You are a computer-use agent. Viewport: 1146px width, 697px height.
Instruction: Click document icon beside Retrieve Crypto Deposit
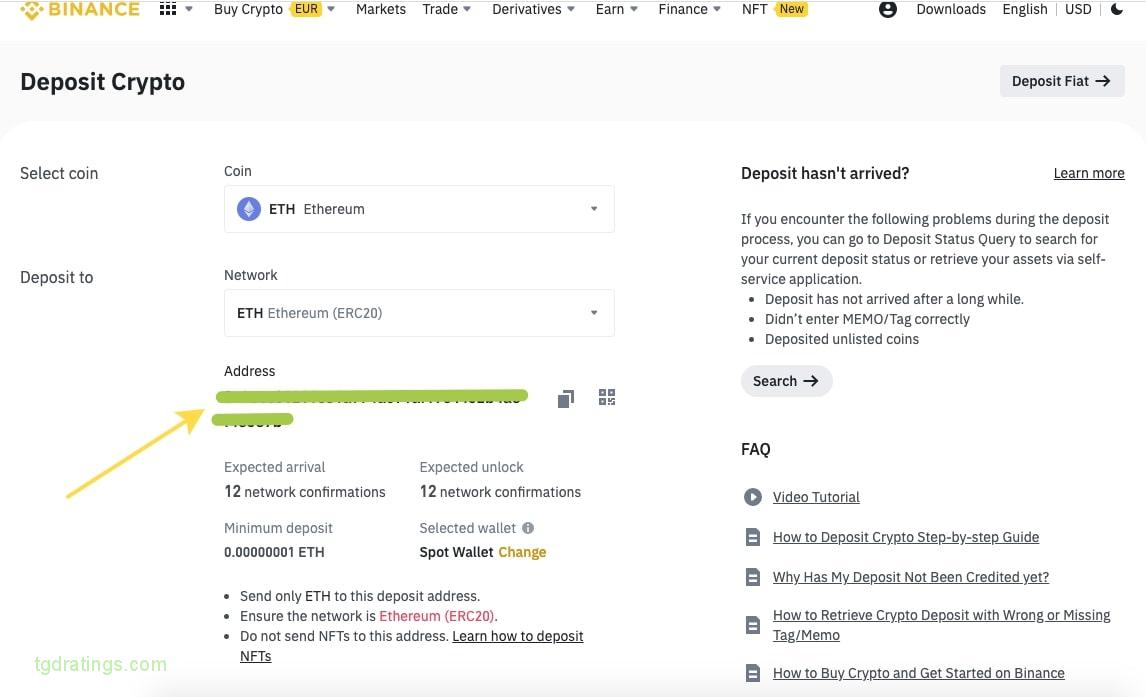pyautogui.click(x=753, y=625)
